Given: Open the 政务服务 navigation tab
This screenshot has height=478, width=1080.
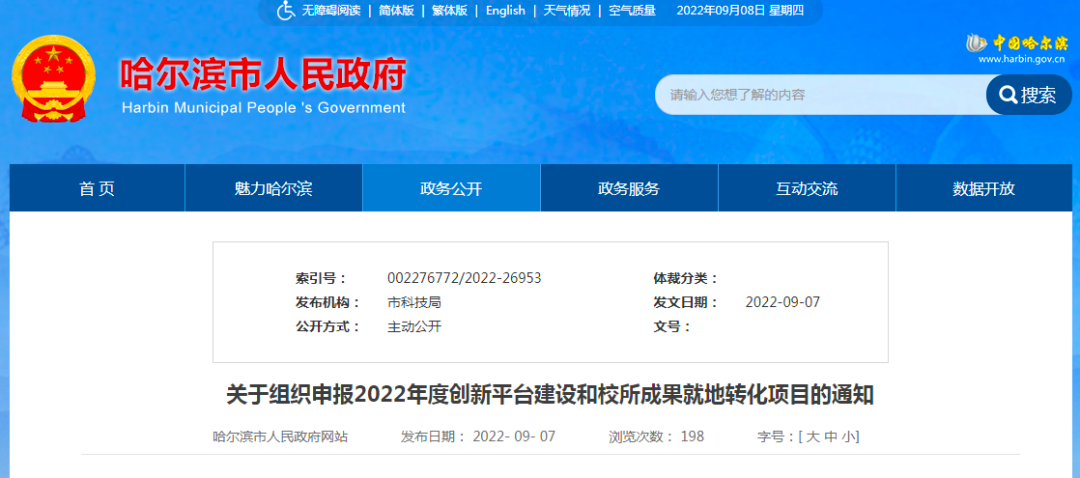Looking at the screenshot, I should point(629,189).
